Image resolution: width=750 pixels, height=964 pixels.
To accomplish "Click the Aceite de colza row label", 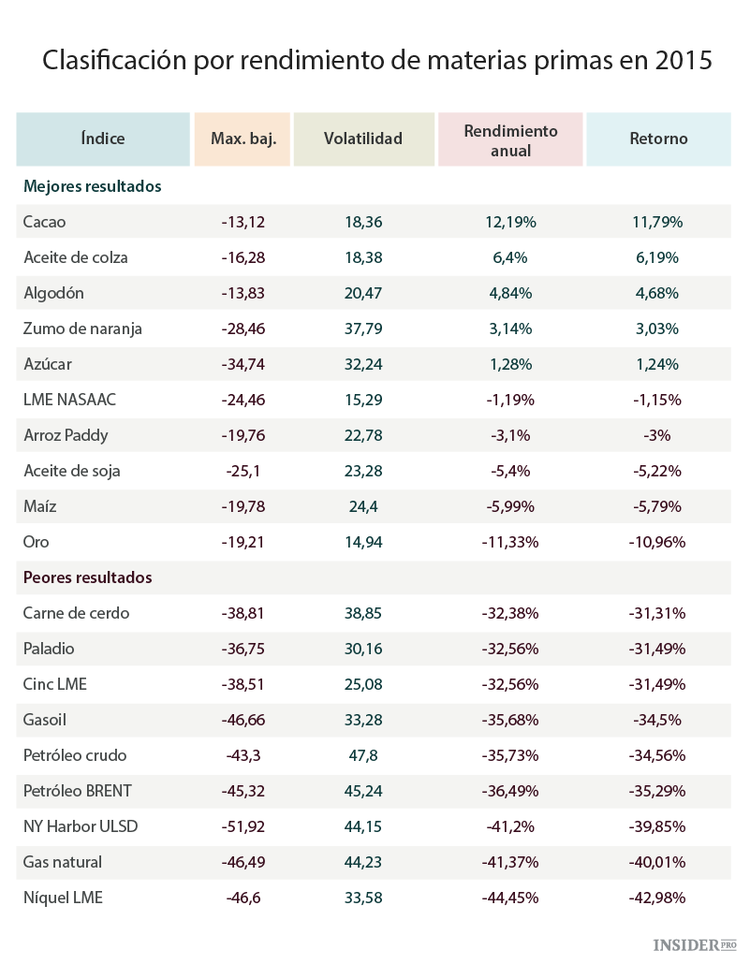I will coord(76,257).
